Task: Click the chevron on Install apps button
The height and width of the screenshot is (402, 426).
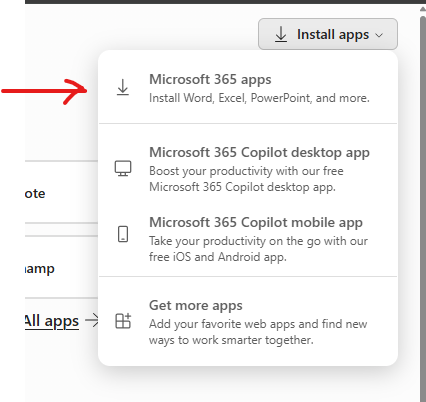Action: coord(379,35)
